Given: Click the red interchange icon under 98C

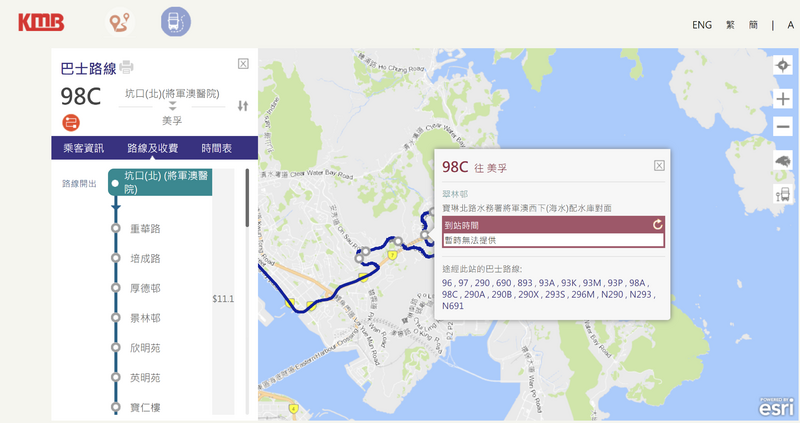Looking at the screenshot, I should click(71, 123).
